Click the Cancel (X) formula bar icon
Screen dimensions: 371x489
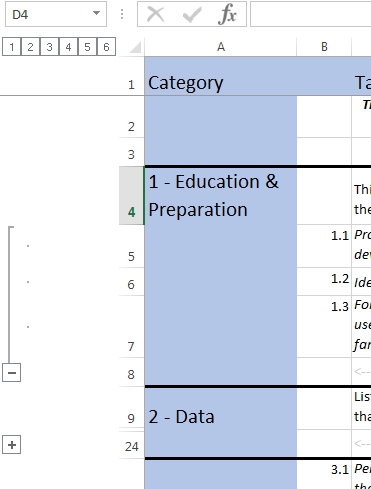pos(156,14)
